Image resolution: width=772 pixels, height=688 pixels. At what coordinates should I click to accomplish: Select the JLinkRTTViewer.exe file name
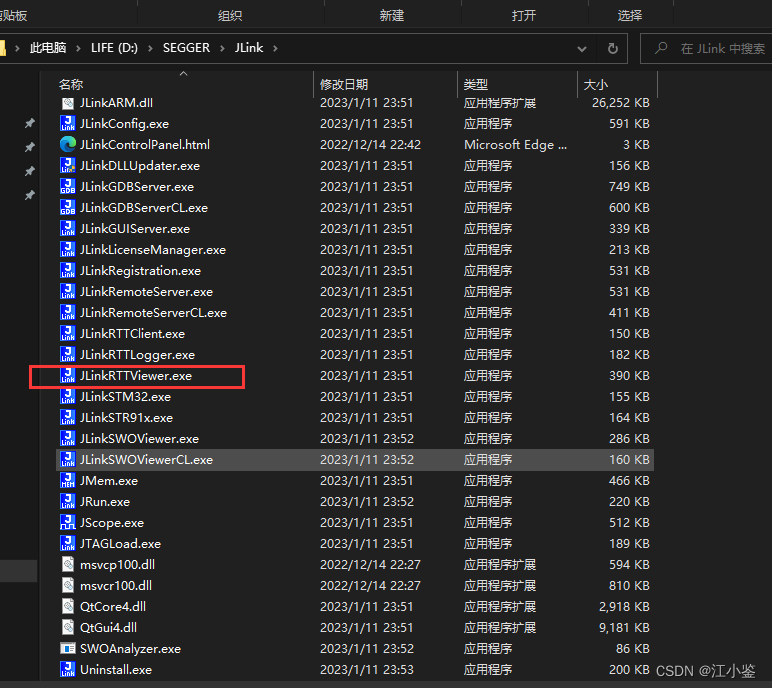136,376
